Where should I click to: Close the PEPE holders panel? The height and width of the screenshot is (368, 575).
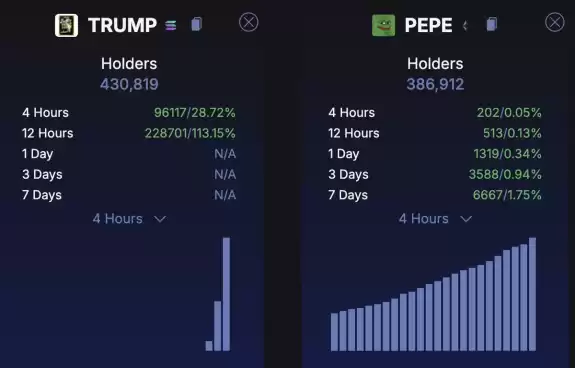555,22
